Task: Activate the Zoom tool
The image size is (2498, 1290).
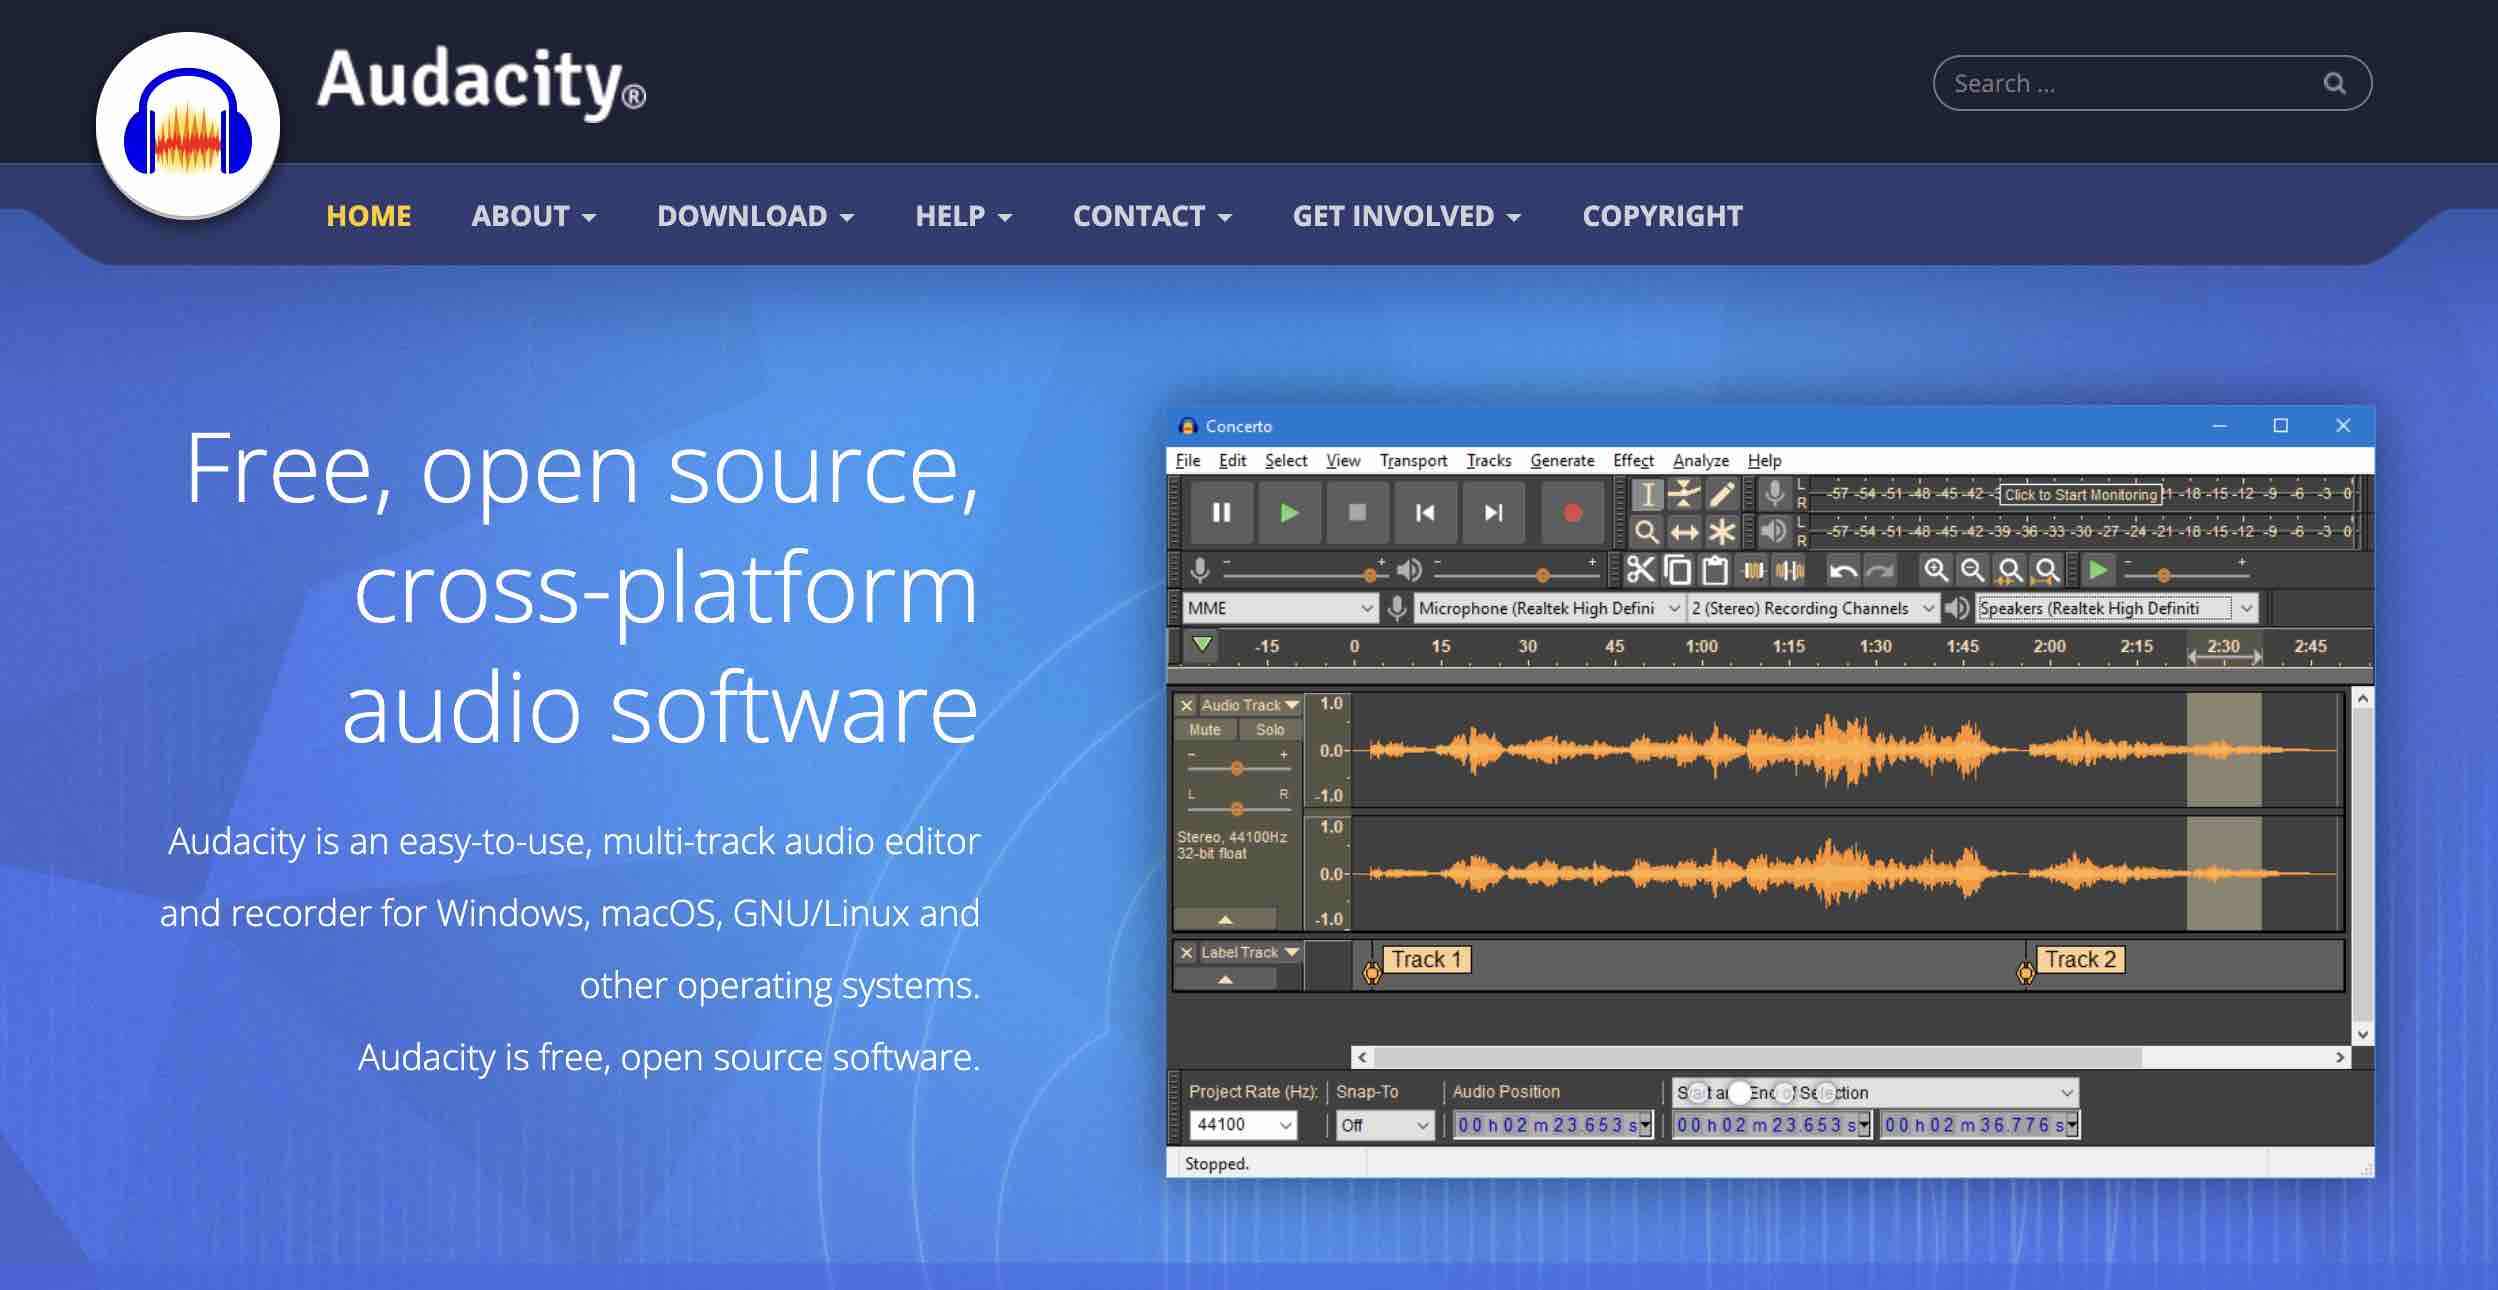Action: tap(1647, 532)
